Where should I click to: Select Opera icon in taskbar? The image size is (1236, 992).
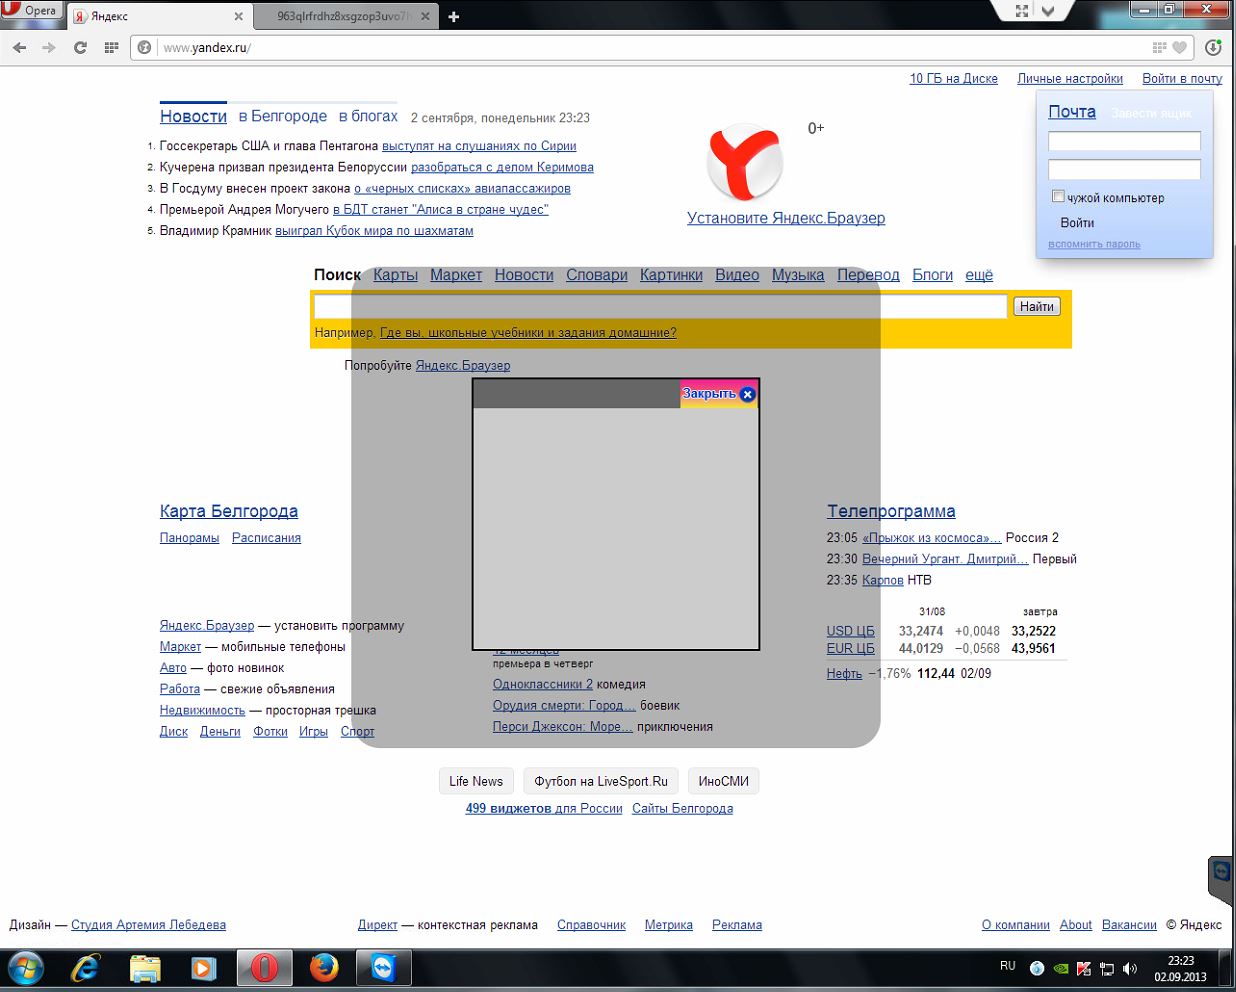tap(264, 969)
